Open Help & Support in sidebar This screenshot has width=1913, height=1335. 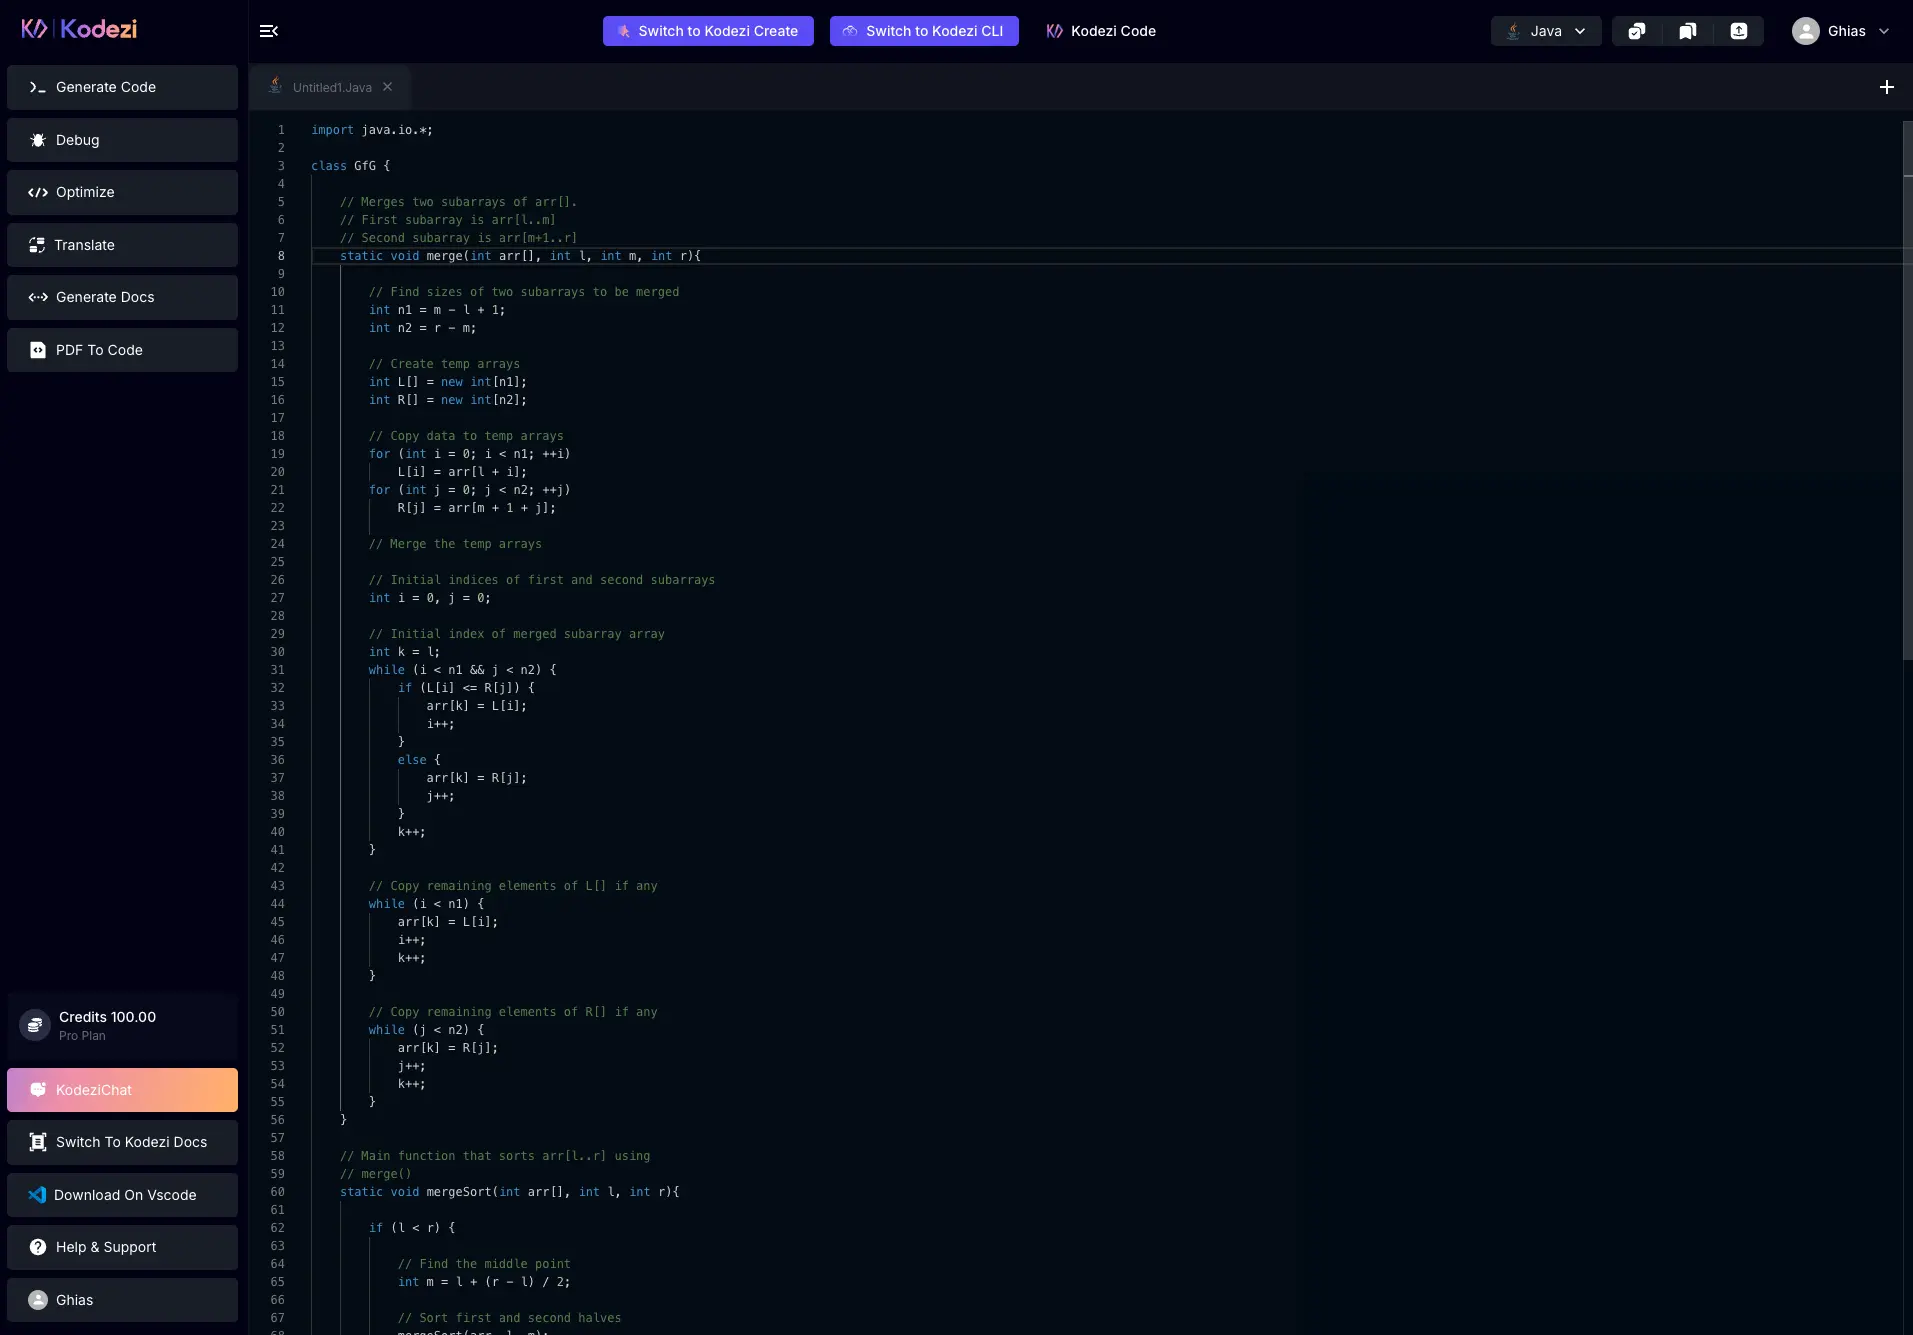pyautogui.click(x=122, y=1247)
